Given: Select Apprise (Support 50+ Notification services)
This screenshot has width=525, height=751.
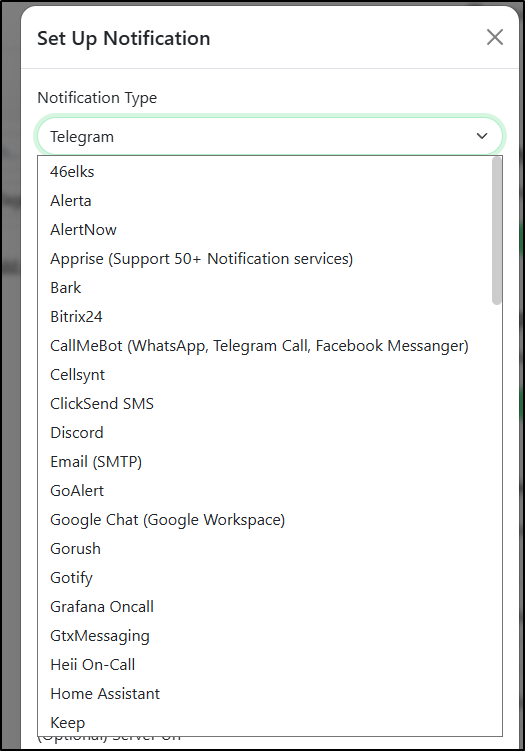Looking at the screenshot, I should tap(264, 259).
